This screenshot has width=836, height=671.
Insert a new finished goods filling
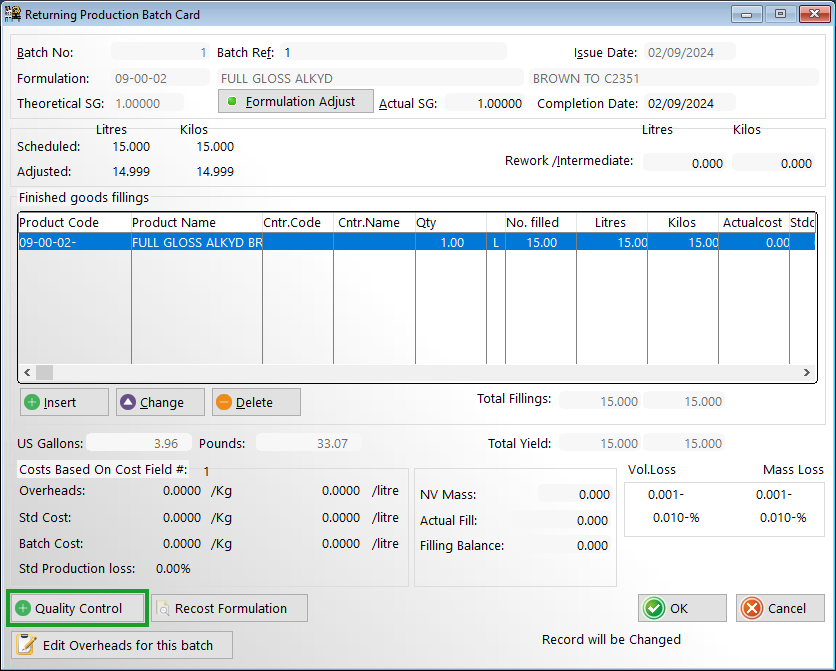point(64,402)
